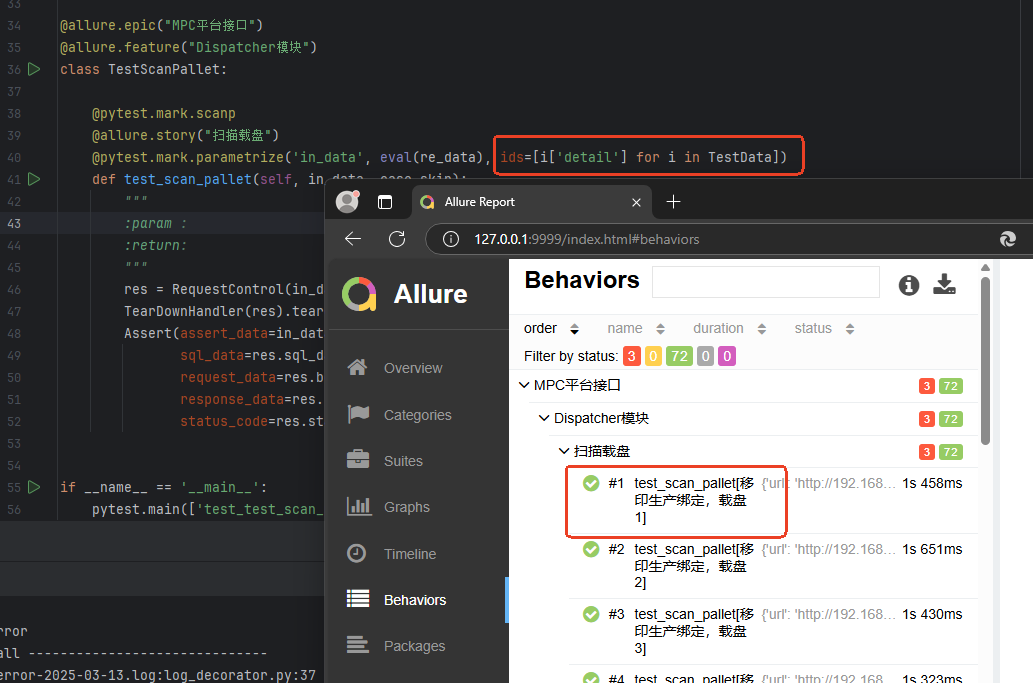Open the browser profile avatar icon

pyautogui.click(x=347, y=202)
